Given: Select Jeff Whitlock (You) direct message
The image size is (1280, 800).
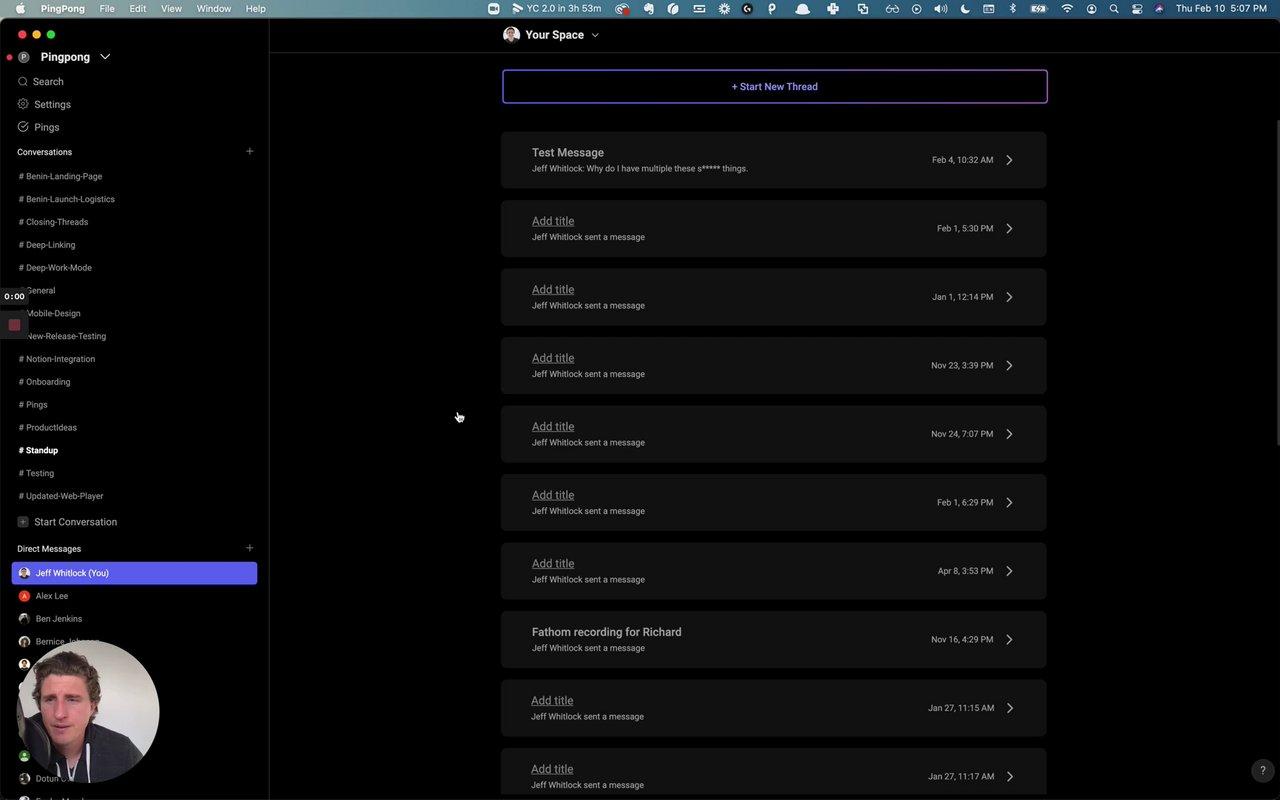Looking at the screenshot, I should (134, 573).
